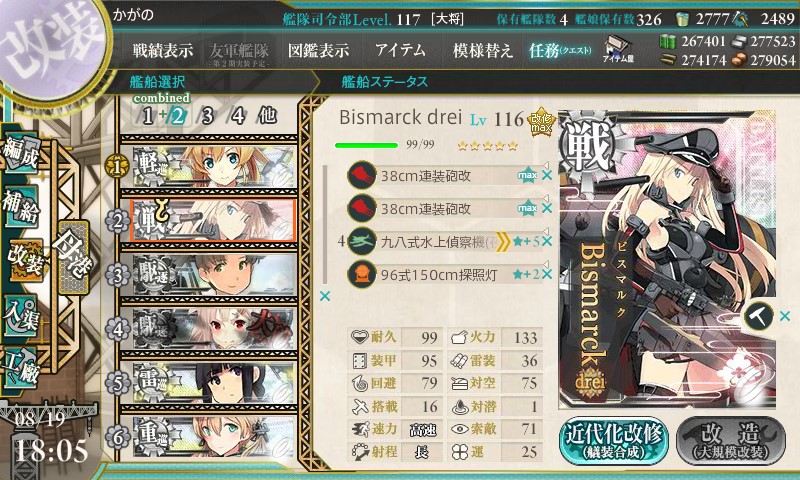
Task: Select fleet 4 tab
Action: pyautogui.click(x=238, y=116)
